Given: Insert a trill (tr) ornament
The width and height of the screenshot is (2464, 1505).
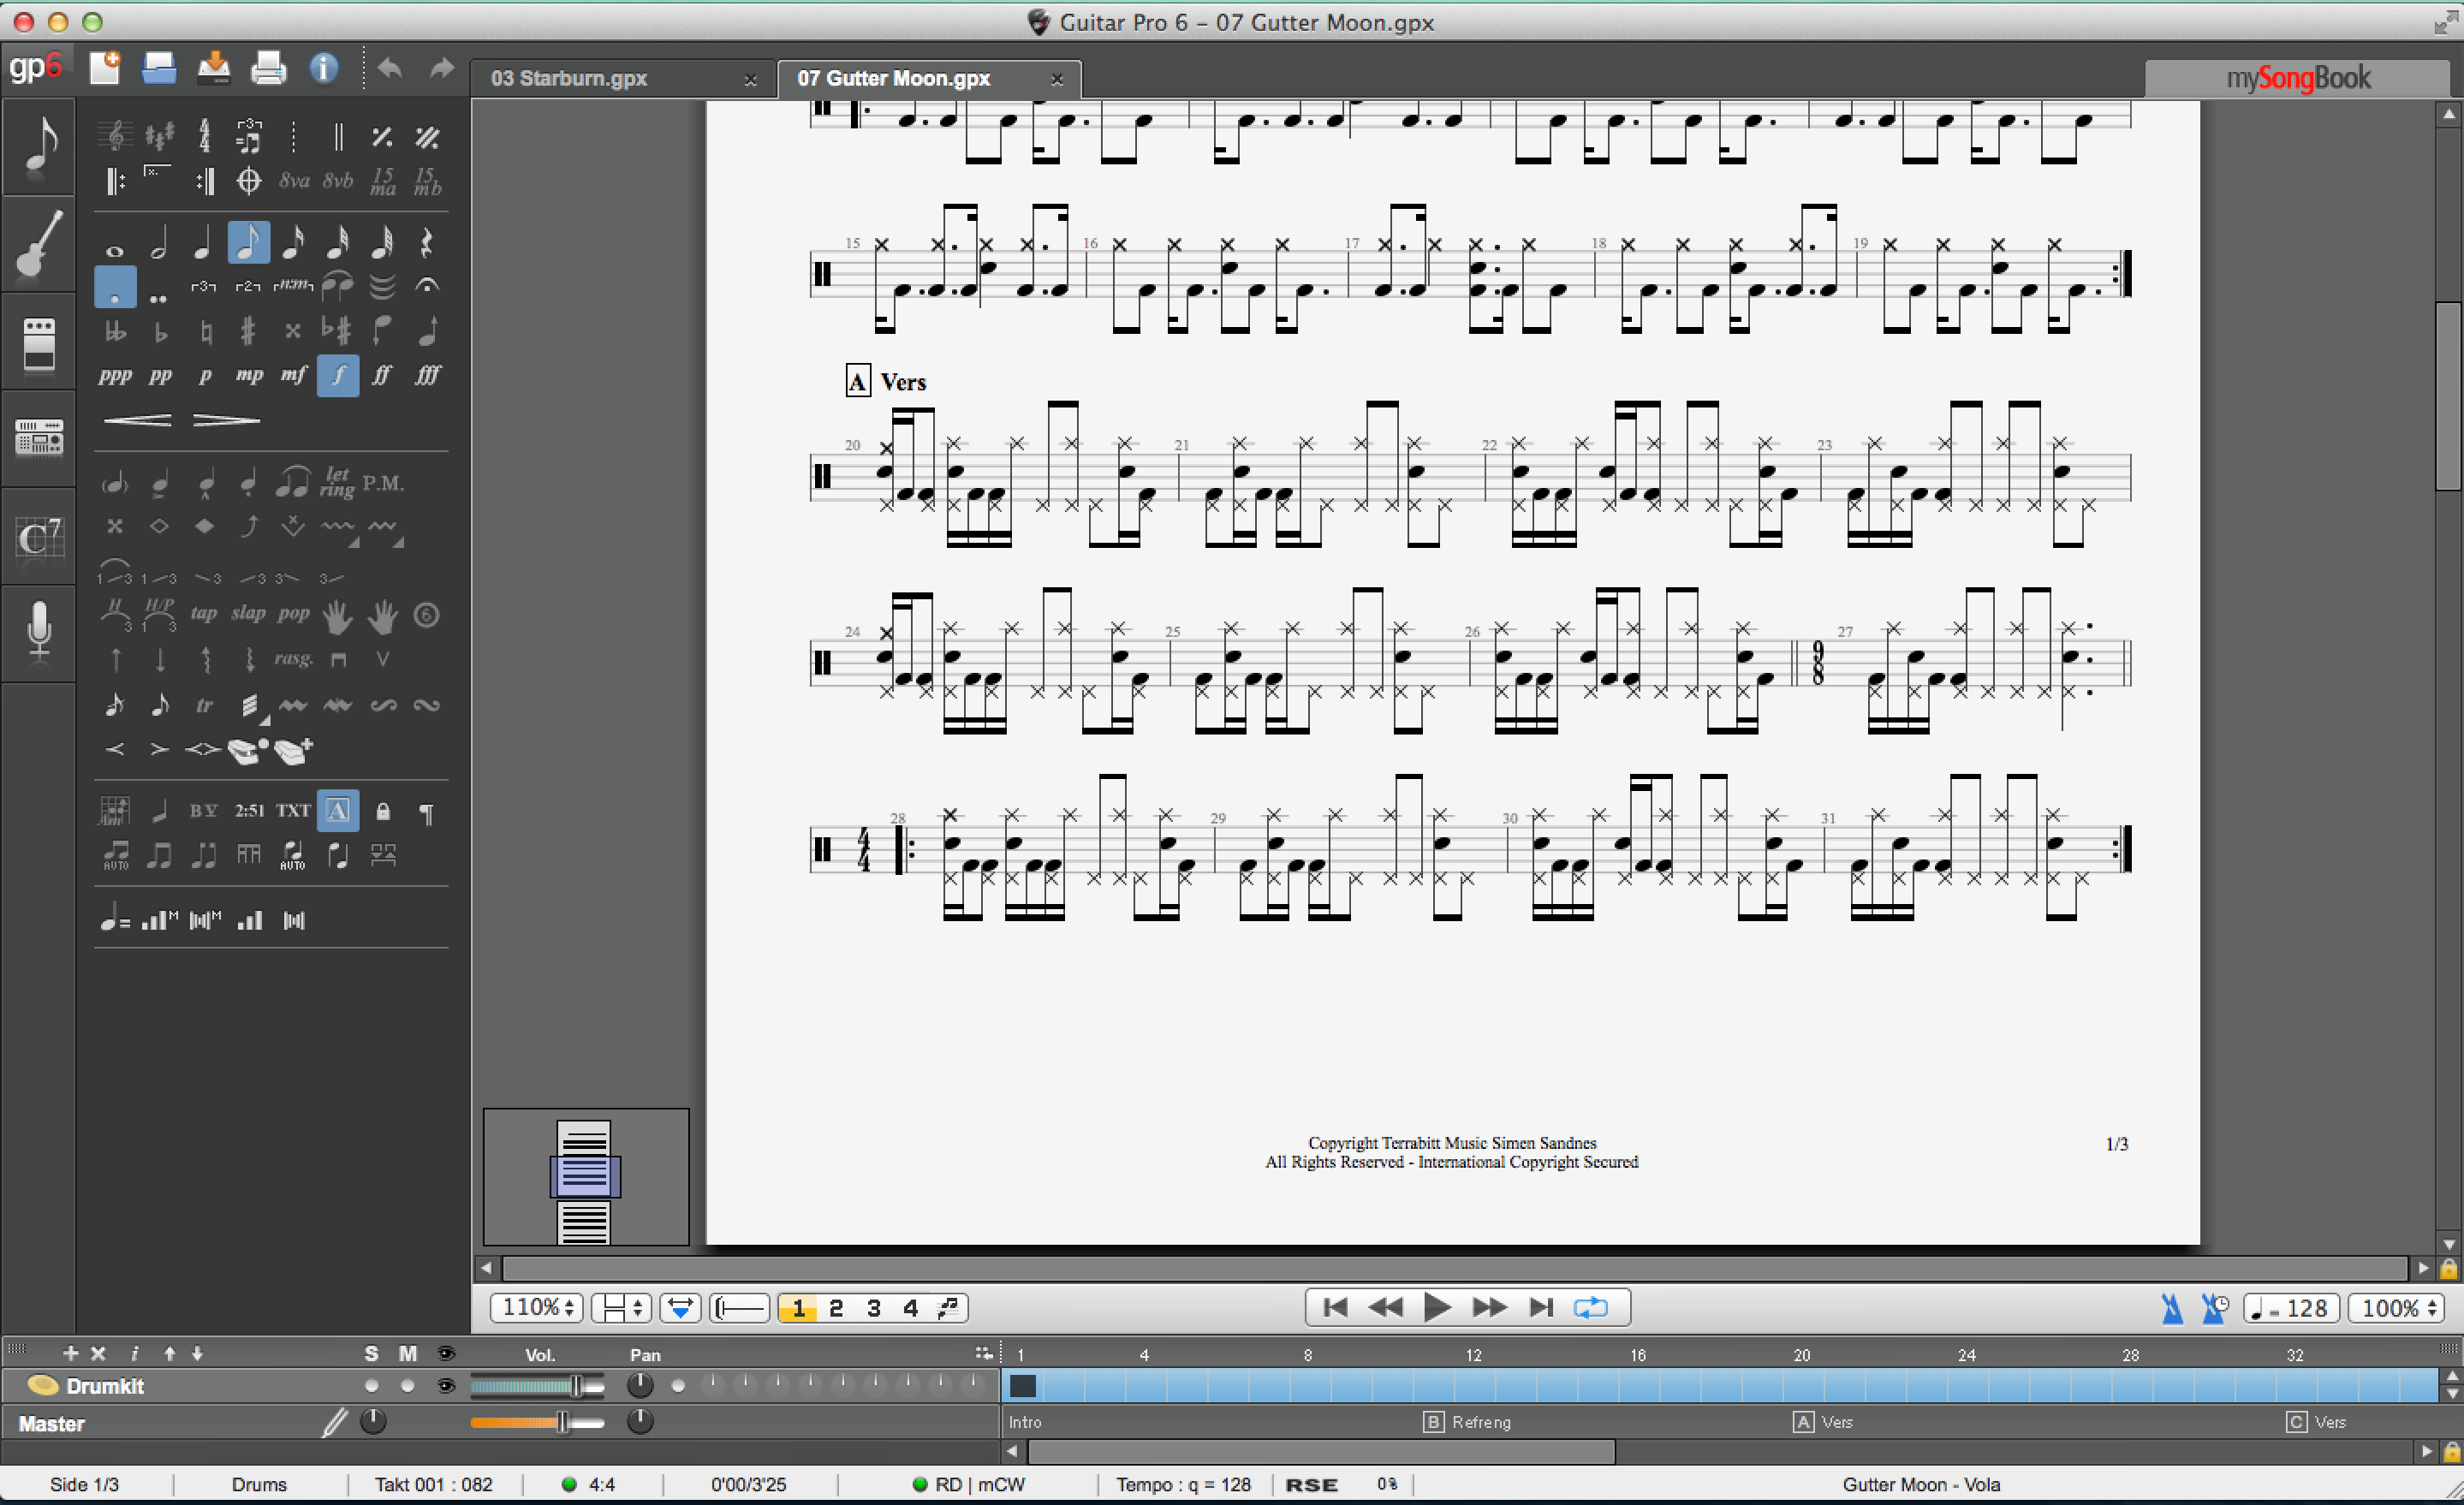Looking at the screenshot, I should [x=204, y=705].
